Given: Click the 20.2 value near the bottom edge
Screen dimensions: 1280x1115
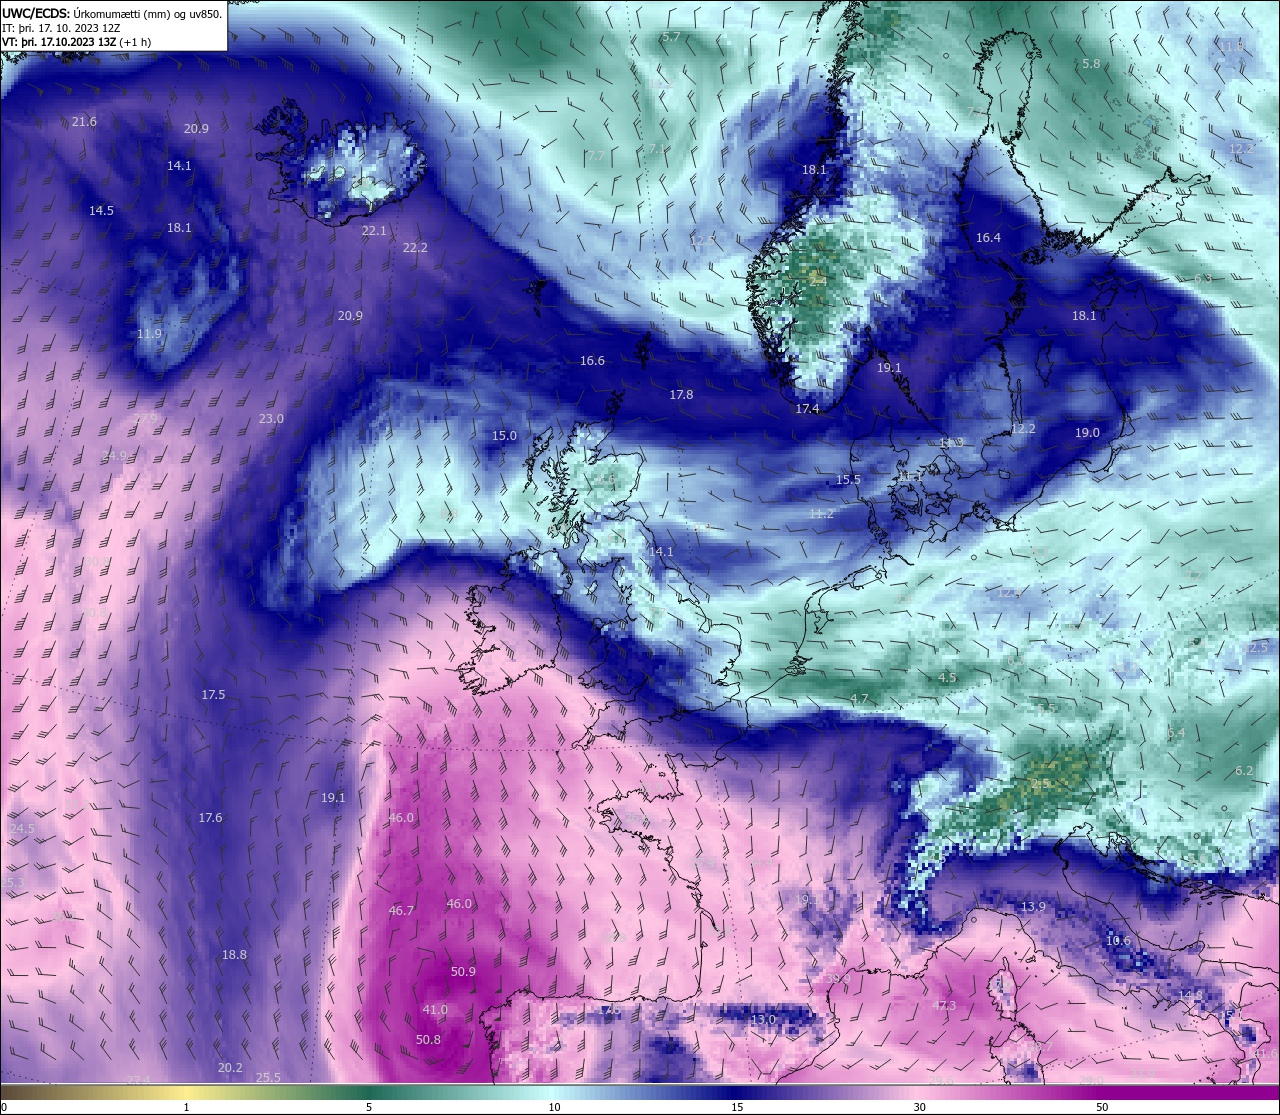Looking at the screenshot, I should pyautogui.click(x=230, y=1068).
